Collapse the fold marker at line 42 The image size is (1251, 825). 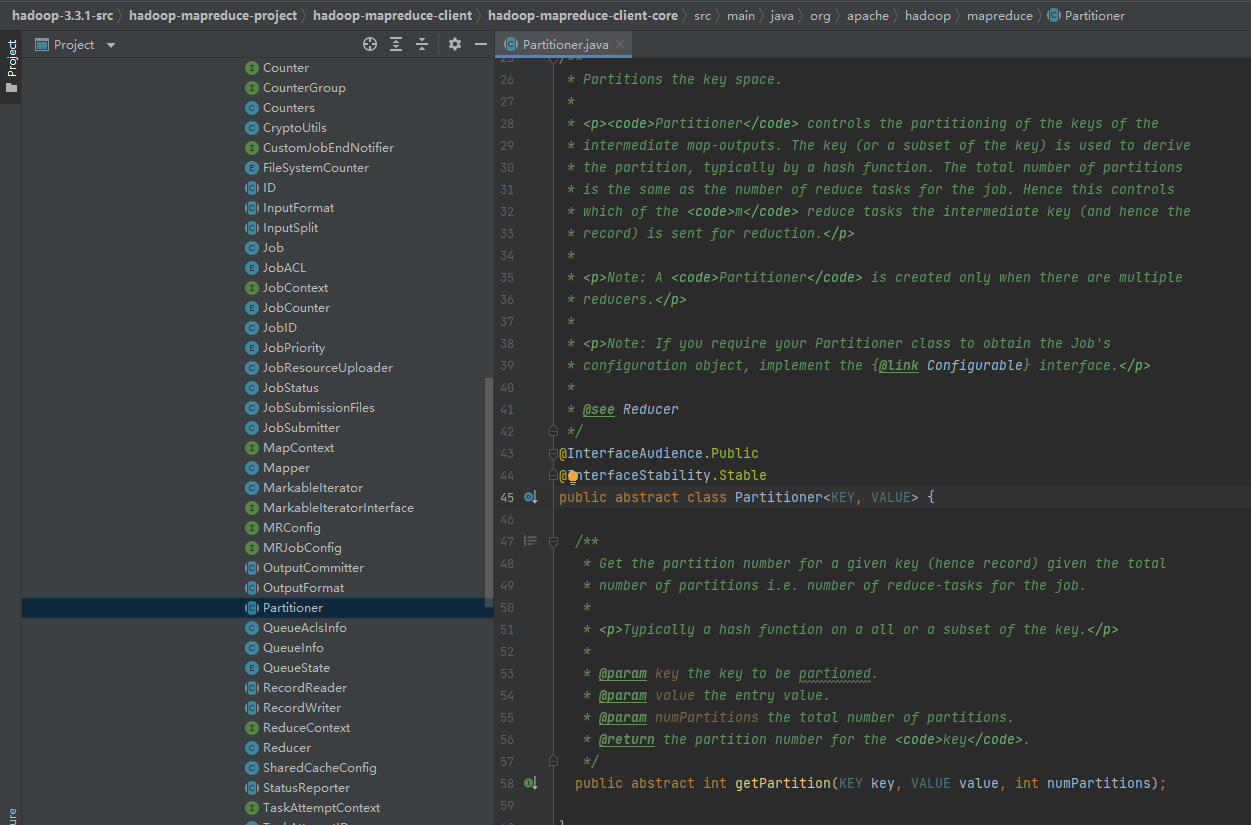[553, 431]
